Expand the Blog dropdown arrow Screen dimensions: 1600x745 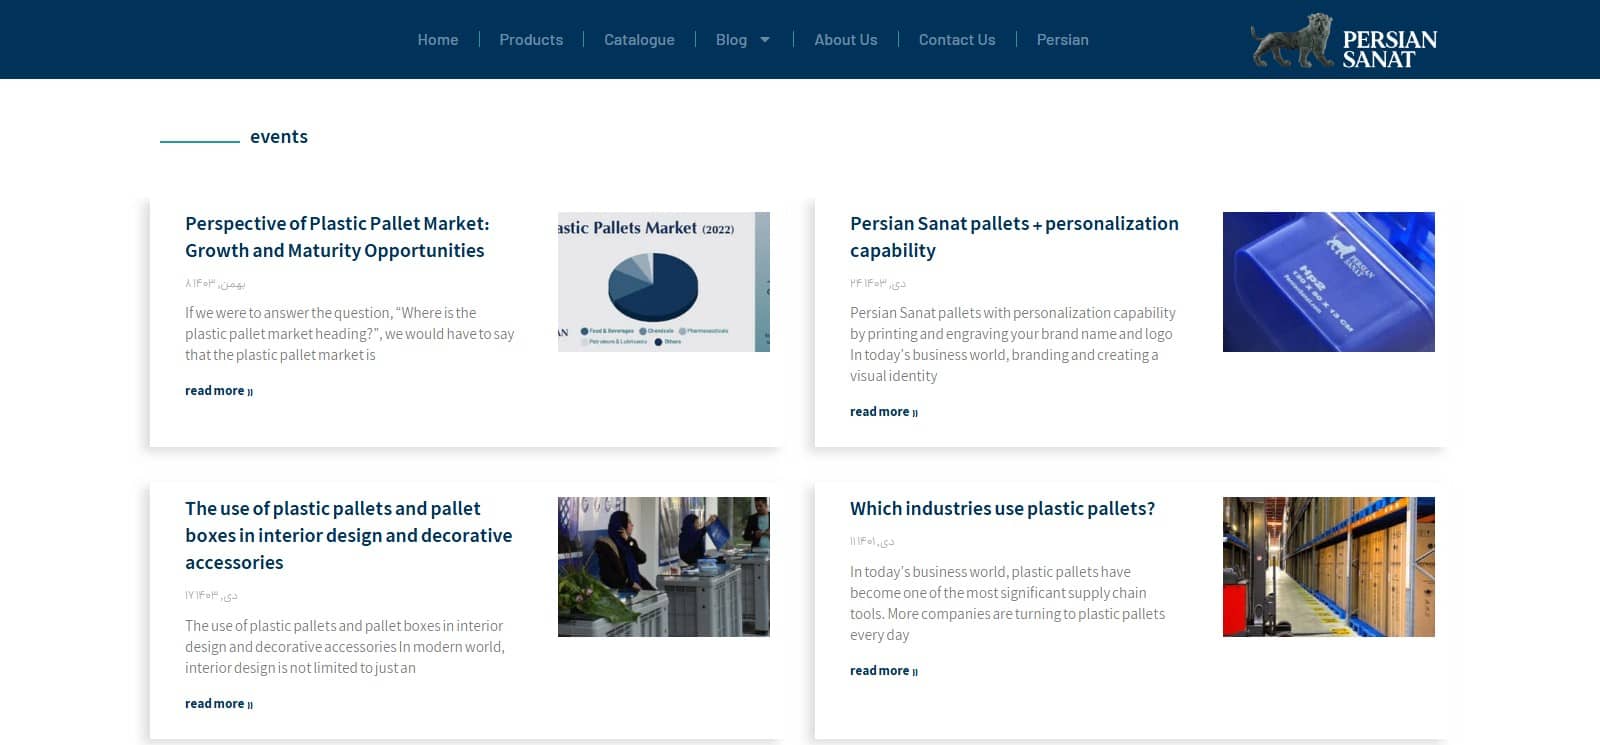coord(765,40)
